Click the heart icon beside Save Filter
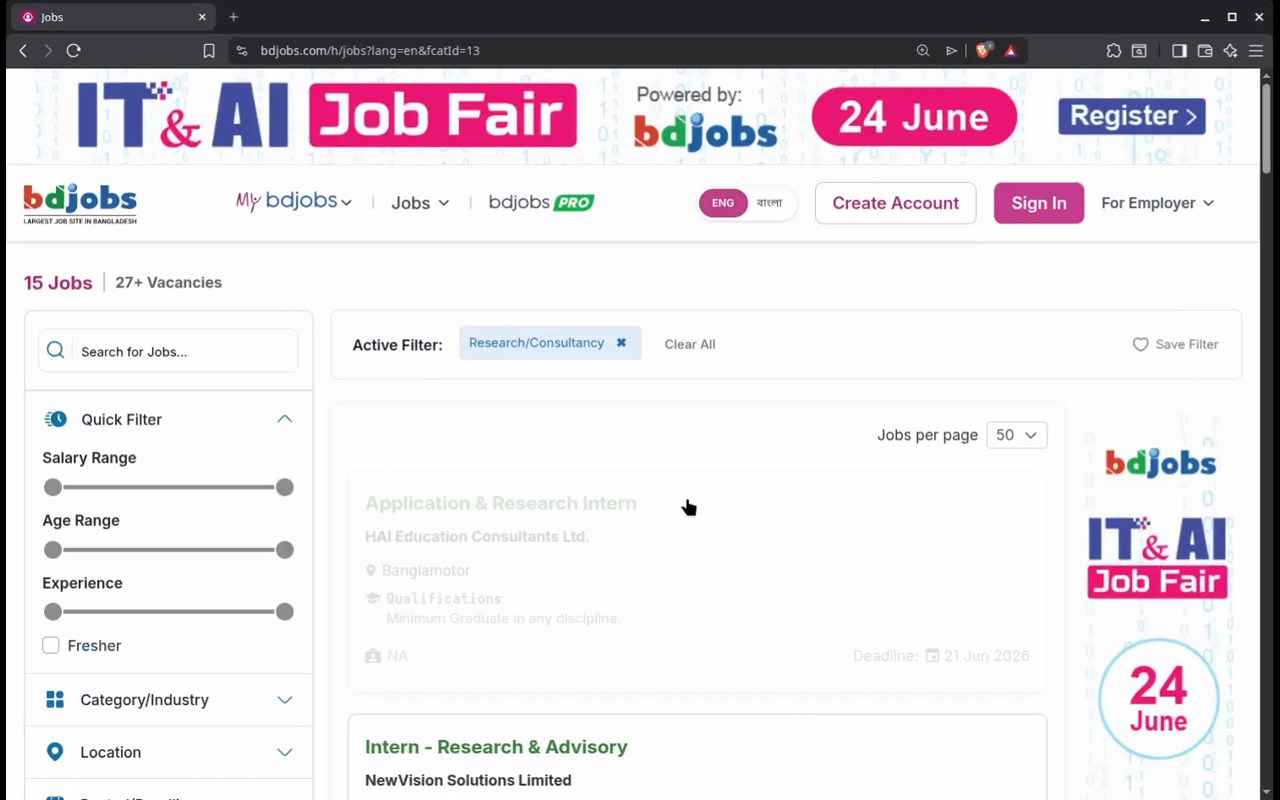This screenshot has height=800, width=1280. coord(1140,344)
